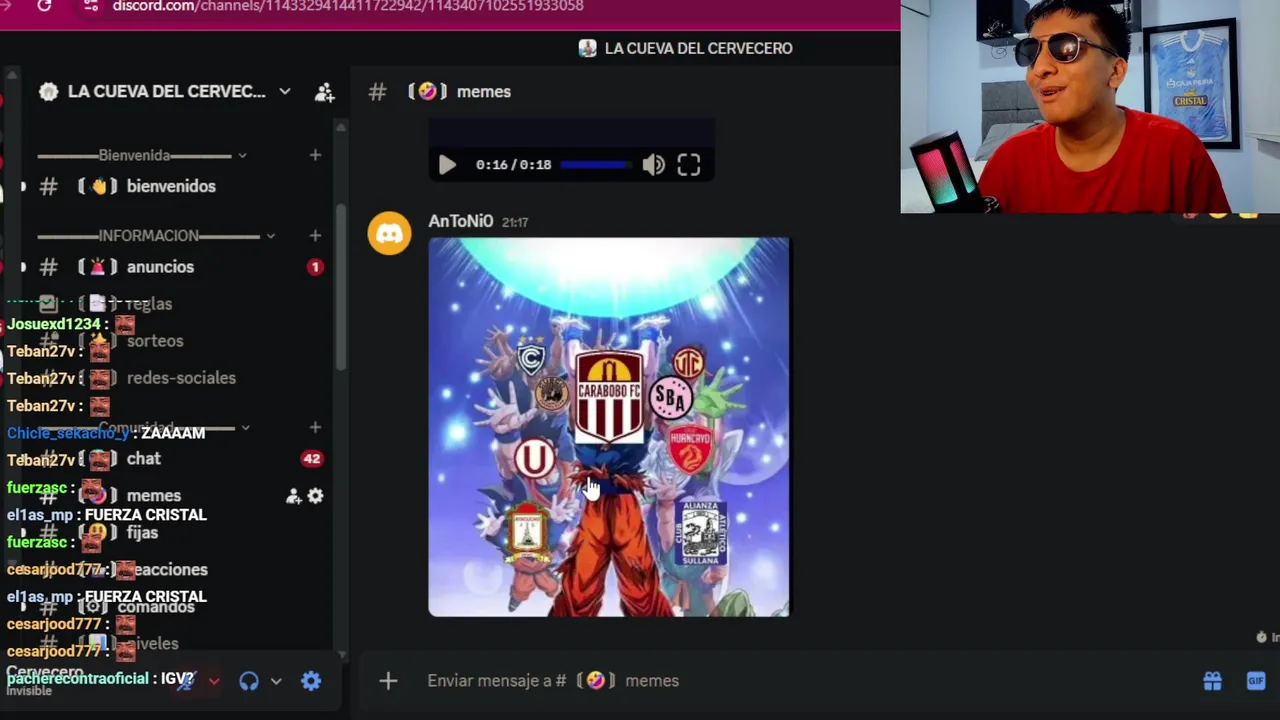
Task: Click the video time label 0:16 / 0:18
Action: 514,165
